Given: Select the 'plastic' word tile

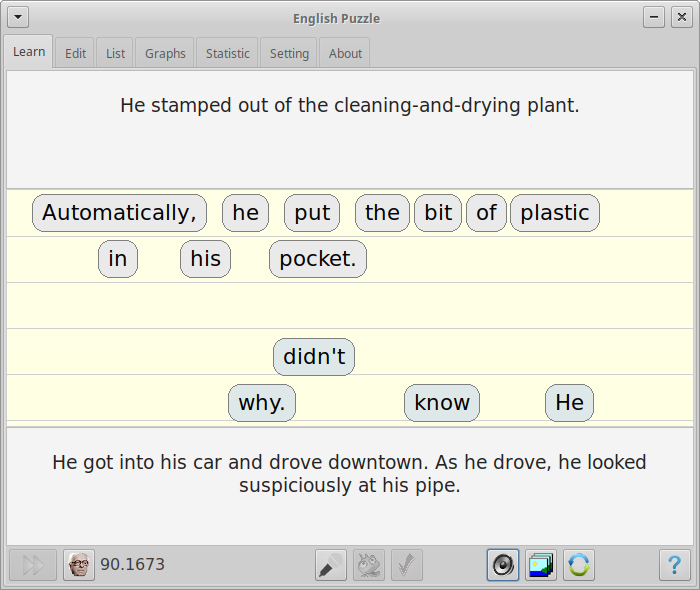Looking at the screenshot, I should click(x=555, y=213).
